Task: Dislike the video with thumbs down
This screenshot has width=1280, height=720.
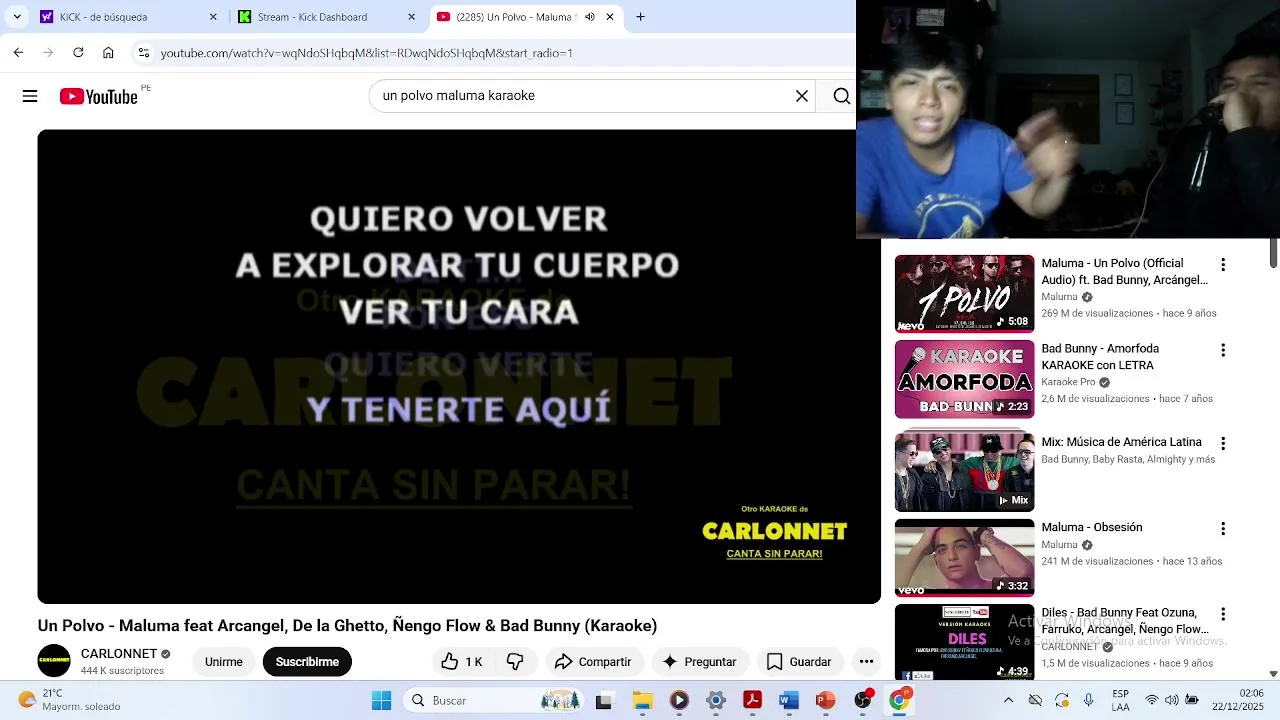Action: (515, 662)
